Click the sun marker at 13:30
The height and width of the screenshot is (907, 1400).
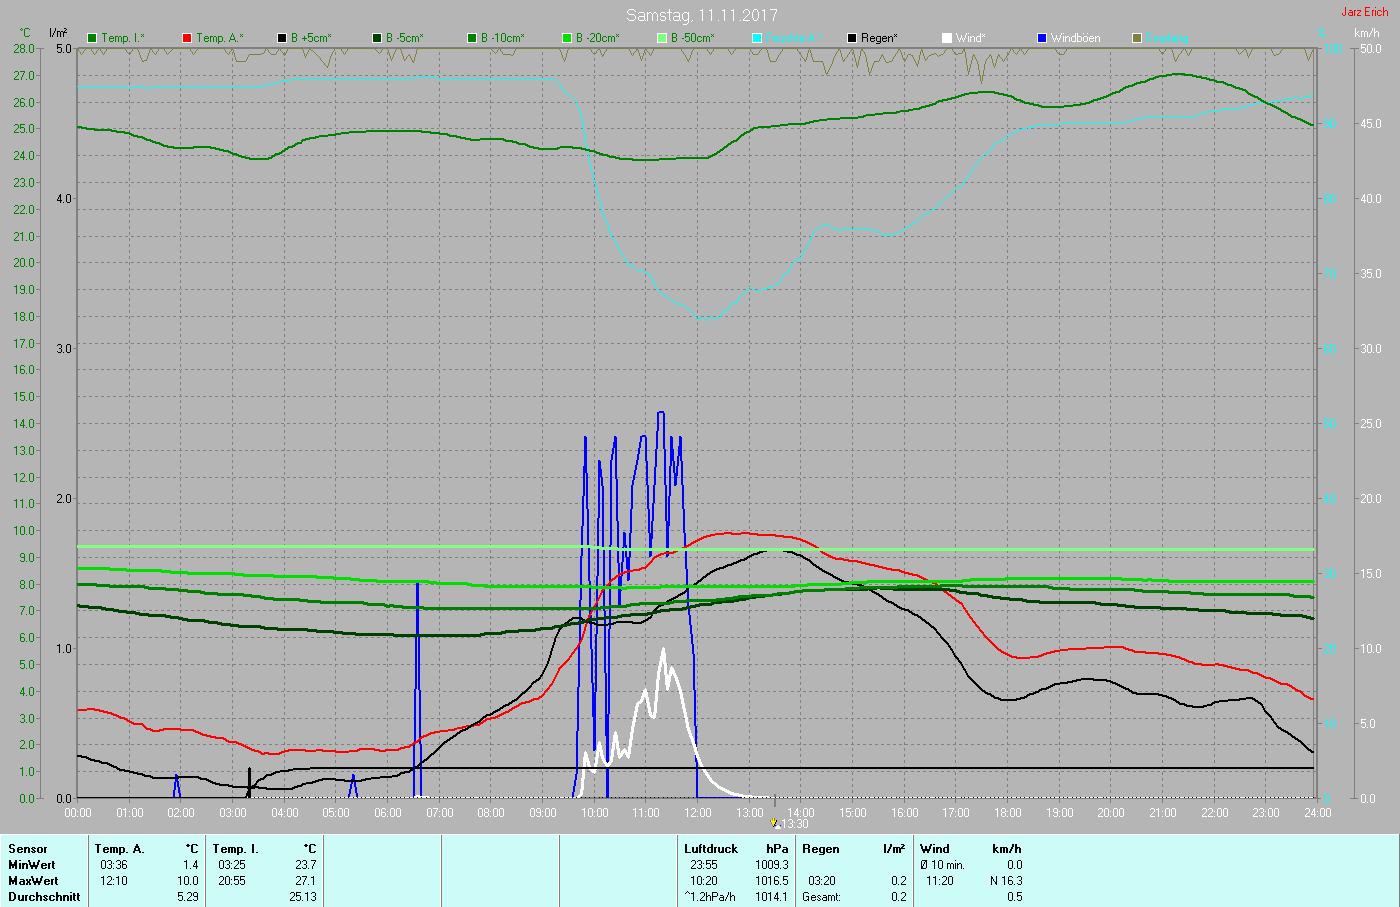(x=774, y=823)
